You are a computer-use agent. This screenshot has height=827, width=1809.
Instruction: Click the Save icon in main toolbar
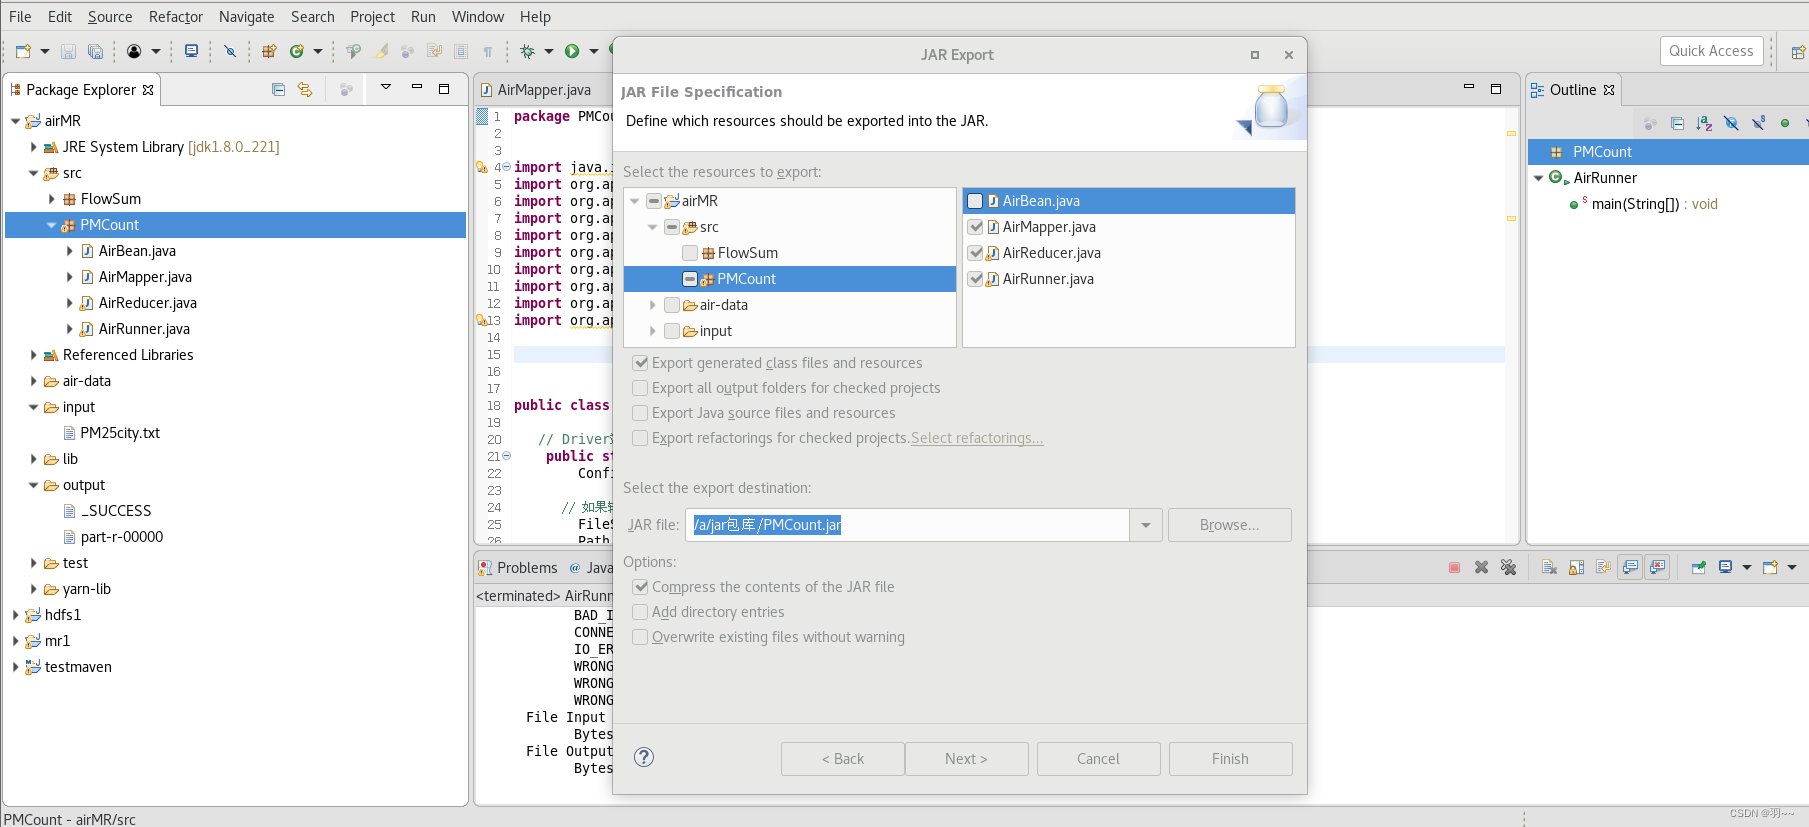pyautogui.click(x=69, y=51)
